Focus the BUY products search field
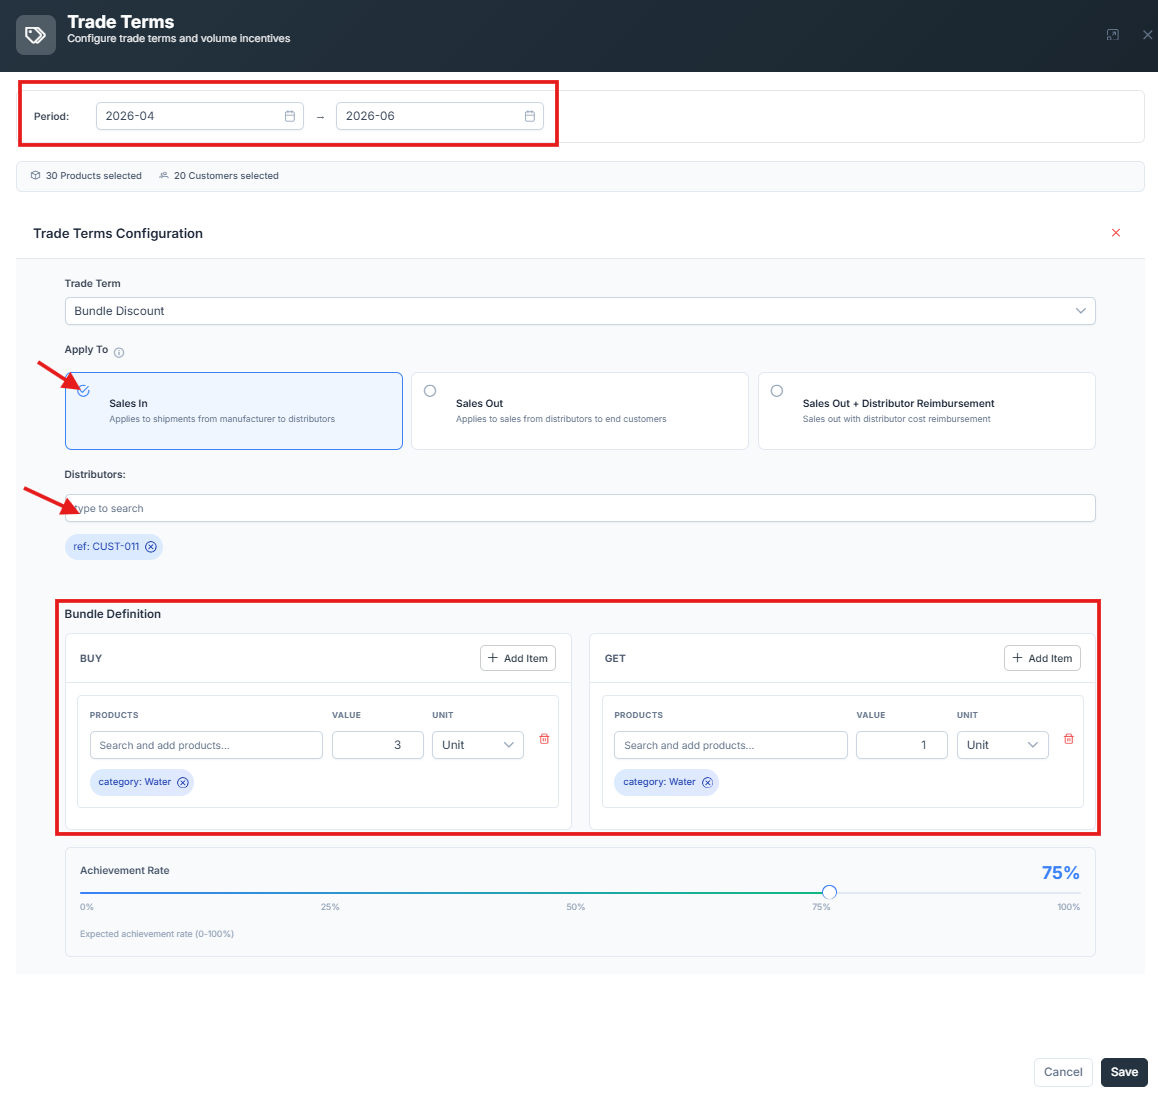The image size is (1158, 1097). coord(206,745)
